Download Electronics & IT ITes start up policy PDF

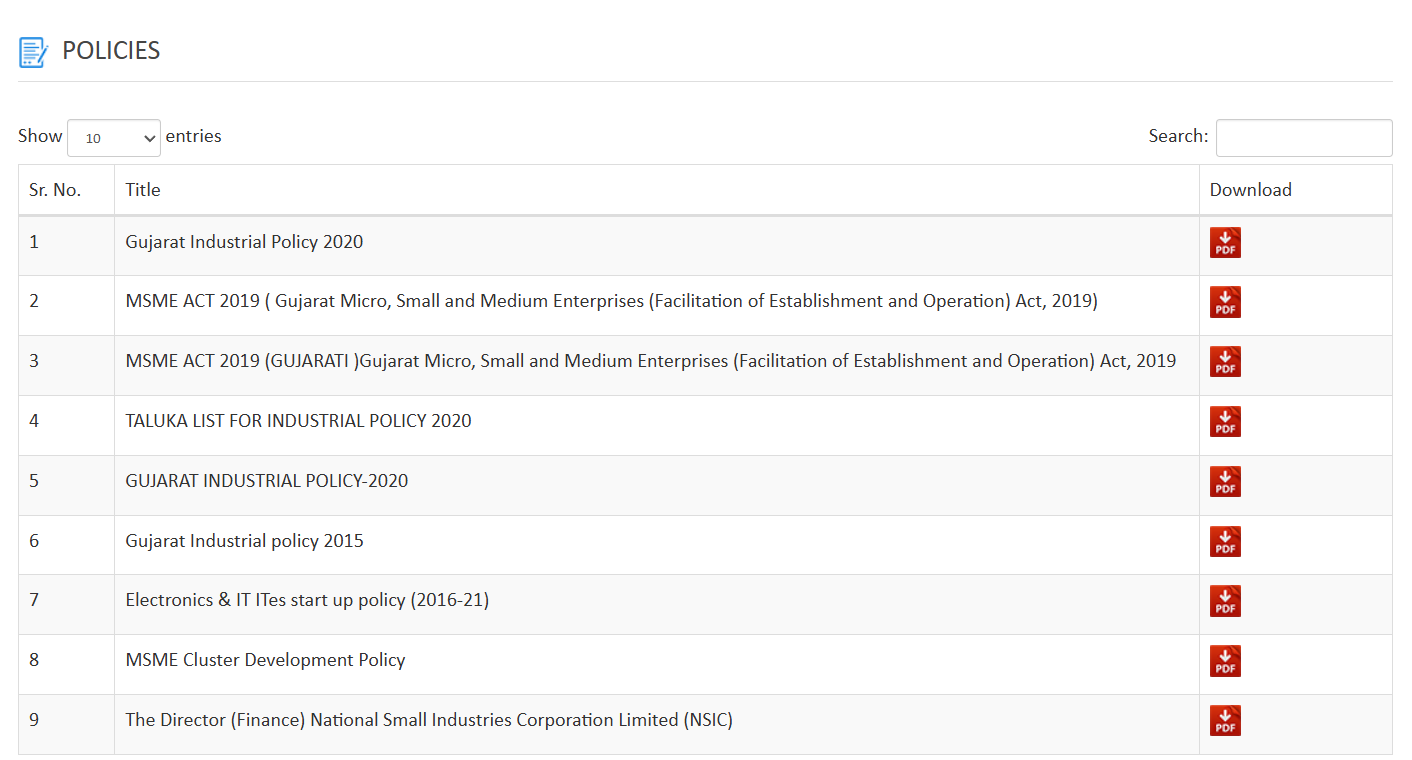[1225, 601]
